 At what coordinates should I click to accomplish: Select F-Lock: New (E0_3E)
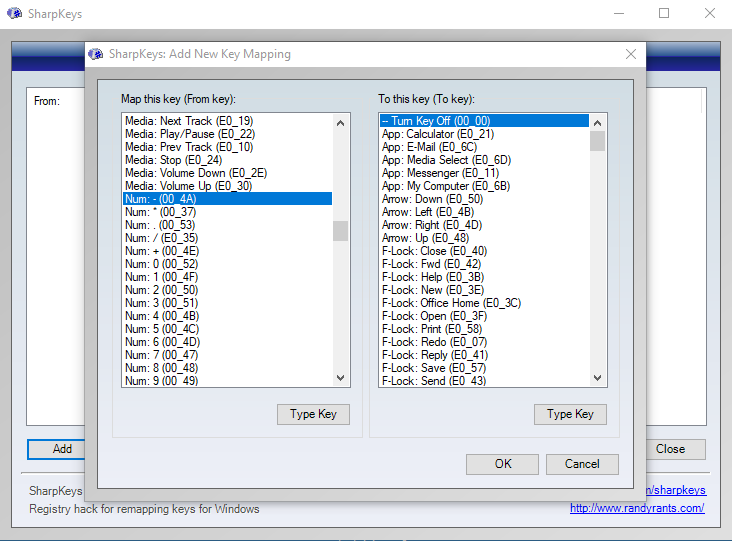coord(485,290)
